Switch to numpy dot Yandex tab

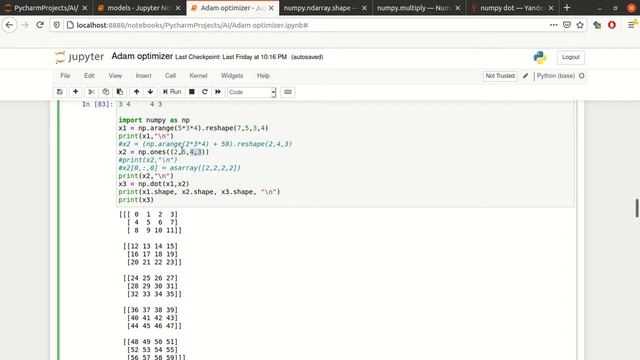point(512,8)
